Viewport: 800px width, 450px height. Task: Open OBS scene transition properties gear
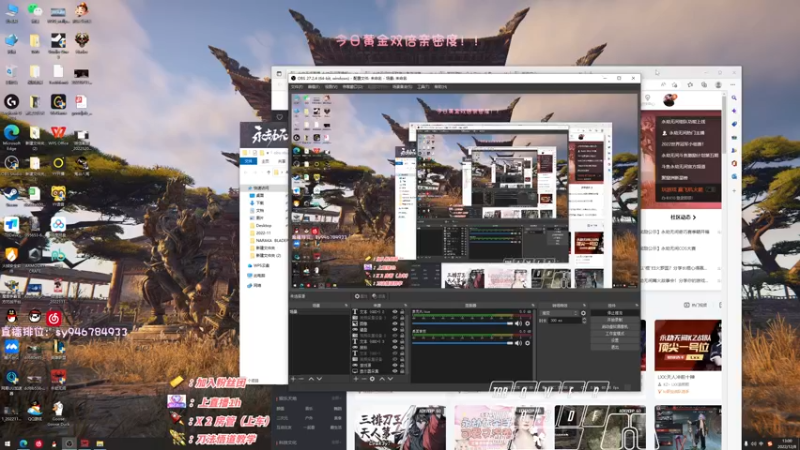coord(583,313)
